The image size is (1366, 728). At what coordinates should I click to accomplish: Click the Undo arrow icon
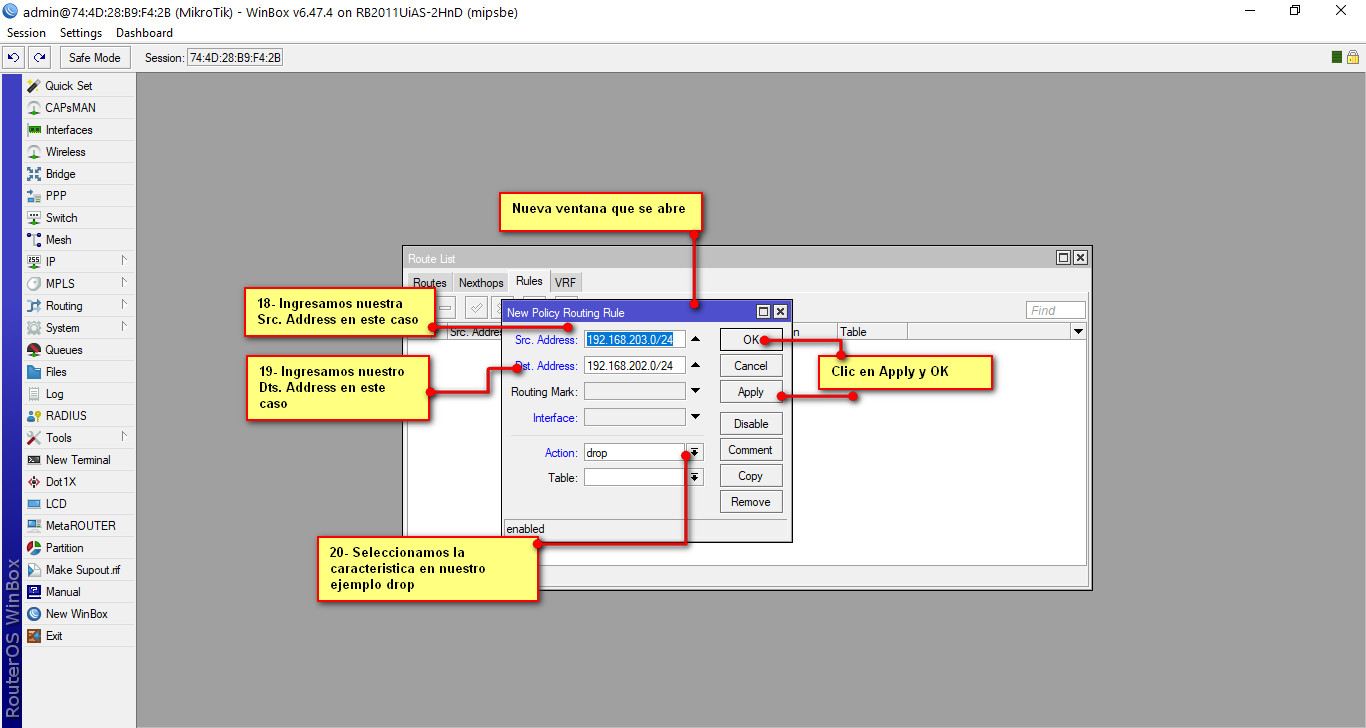[x=15, y=58]
